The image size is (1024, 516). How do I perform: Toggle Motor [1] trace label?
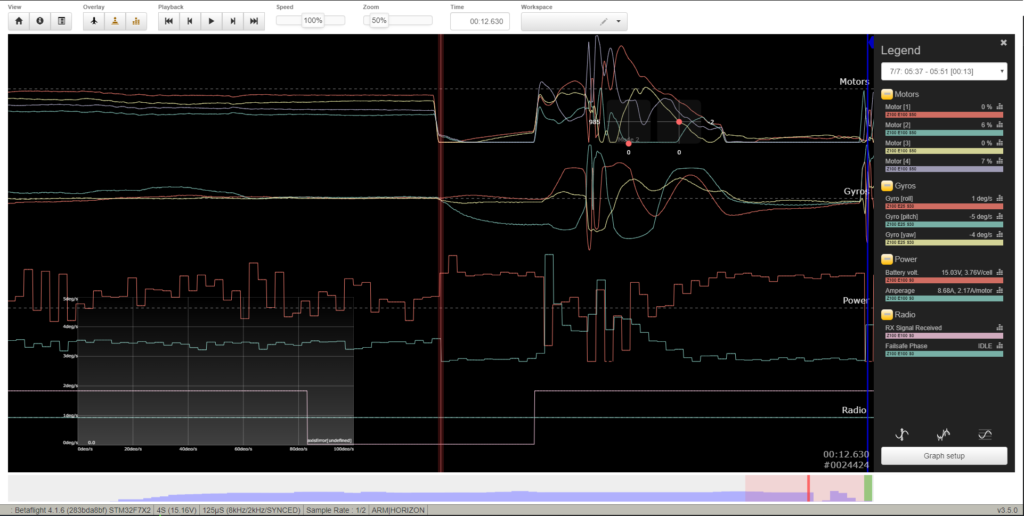tap(897, 106)
